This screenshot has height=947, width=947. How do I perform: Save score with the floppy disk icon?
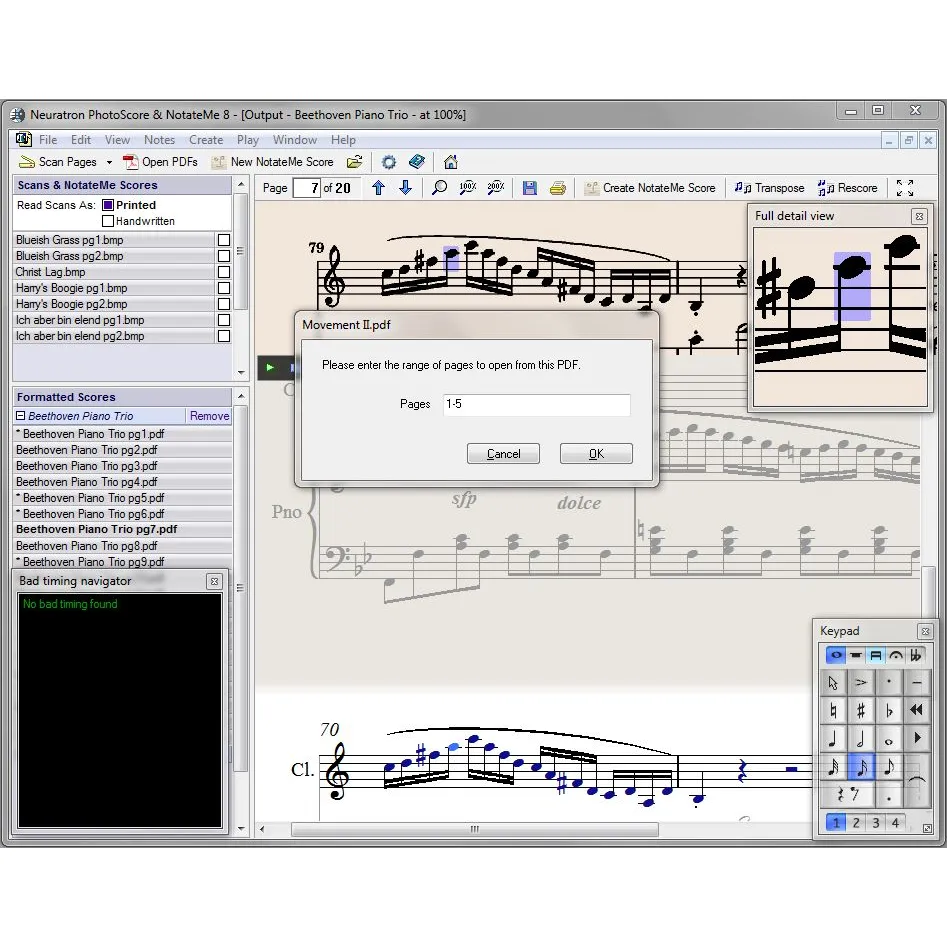[x=530, y=188]
